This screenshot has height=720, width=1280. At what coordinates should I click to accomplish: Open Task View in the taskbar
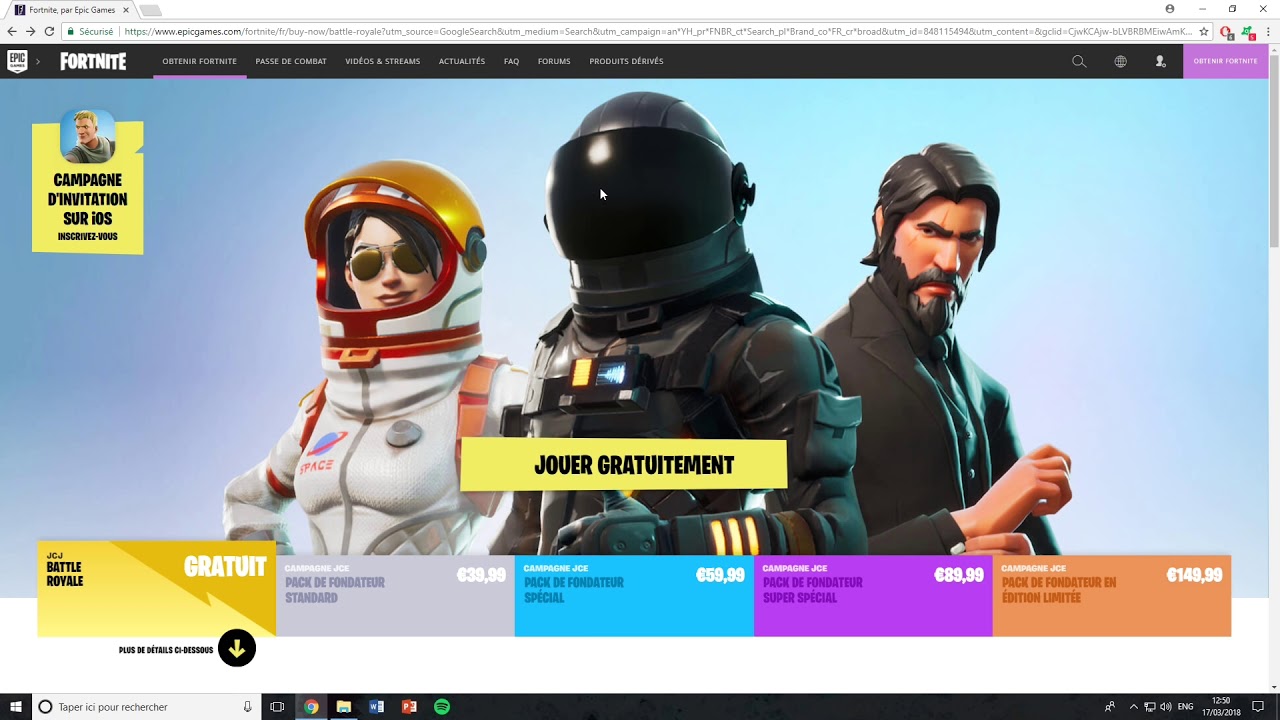point(277,707)
